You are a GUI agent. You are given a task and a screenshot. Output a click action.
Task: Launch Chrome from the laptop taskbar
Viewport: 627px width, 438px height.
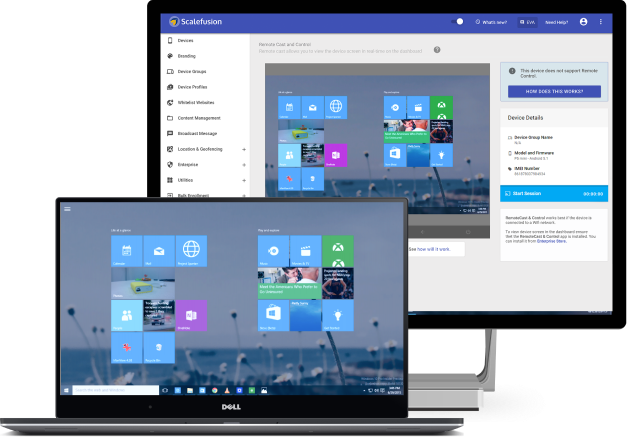pos(215,390)
